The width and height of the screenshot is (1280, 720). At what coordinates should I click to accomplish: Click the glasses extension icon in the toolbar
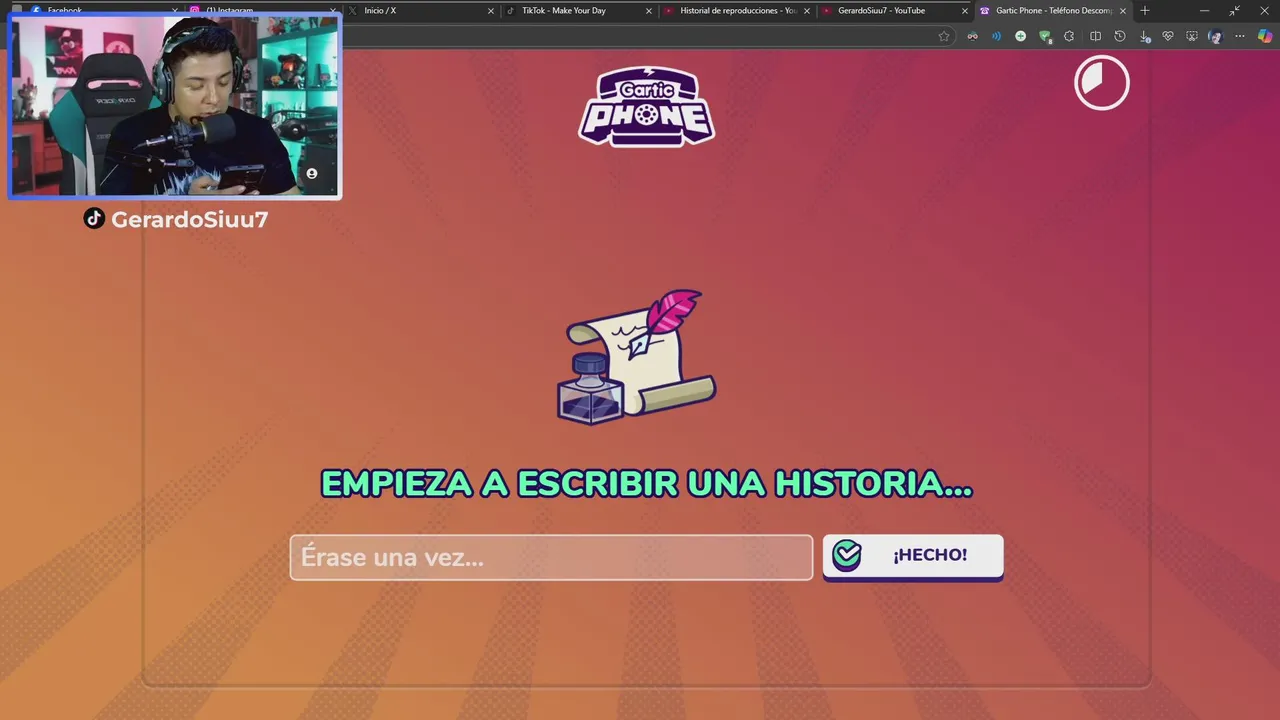pos(972,36)
